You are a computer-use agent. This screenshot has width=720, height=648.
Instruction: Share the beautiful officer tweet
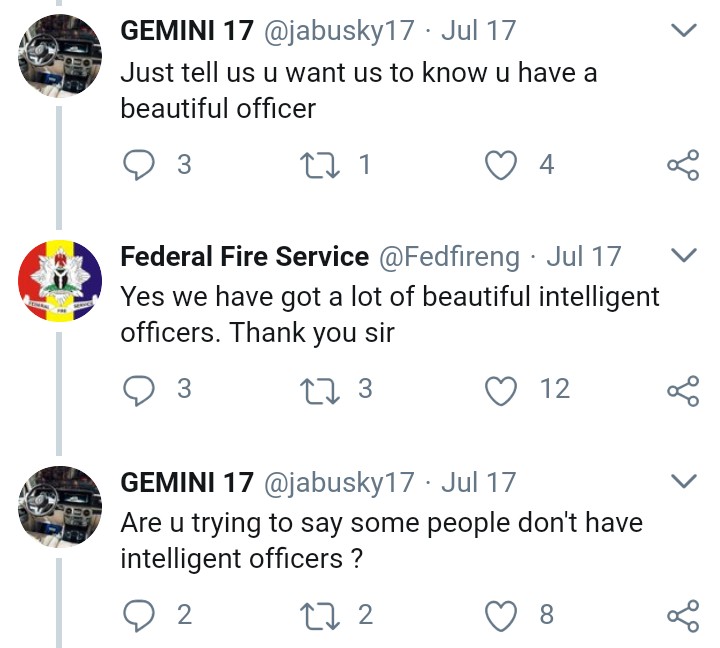682,166
